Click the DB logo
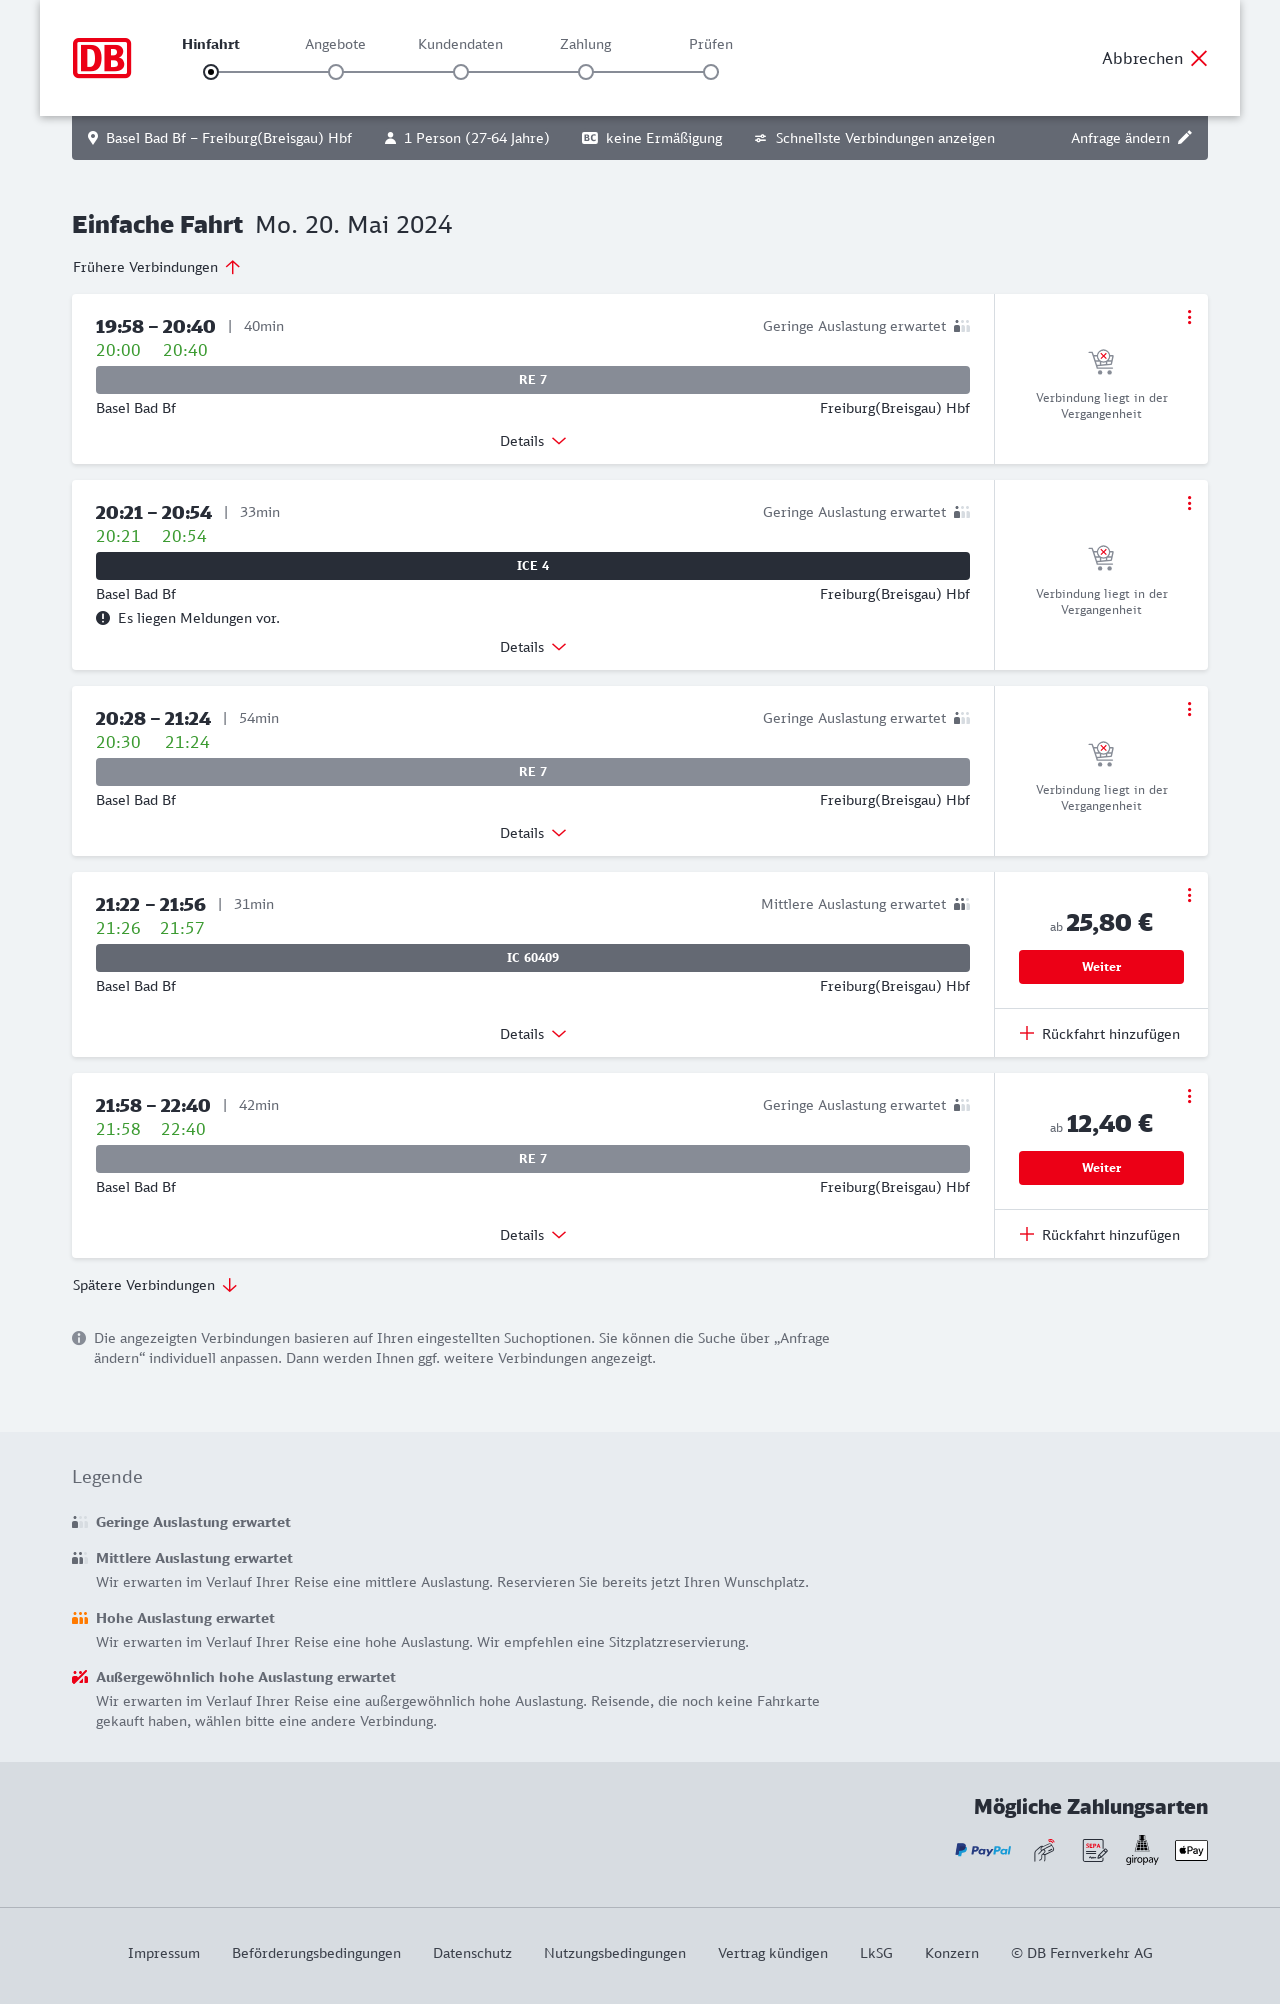 tap(102, 58)
